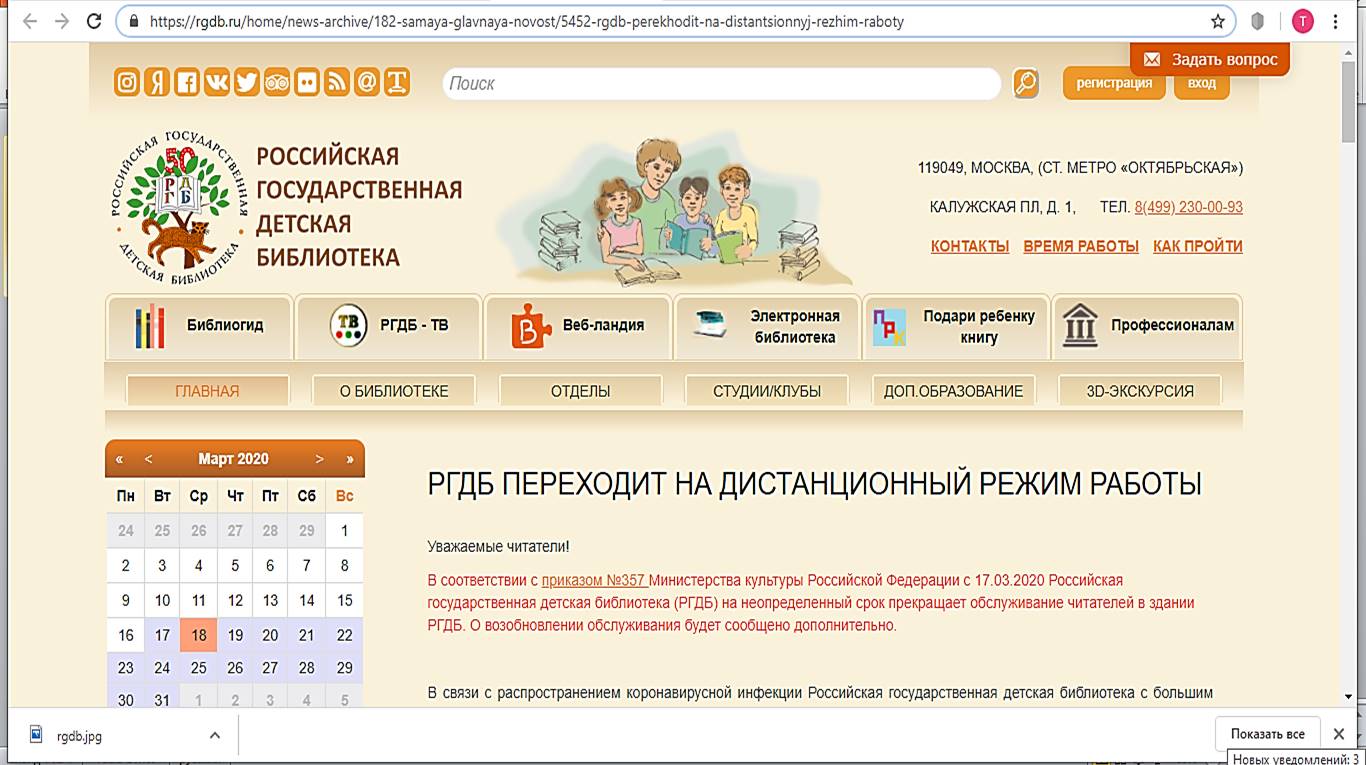Open the Yandex icon link
1366x765 pixels.
click(157, 83)
